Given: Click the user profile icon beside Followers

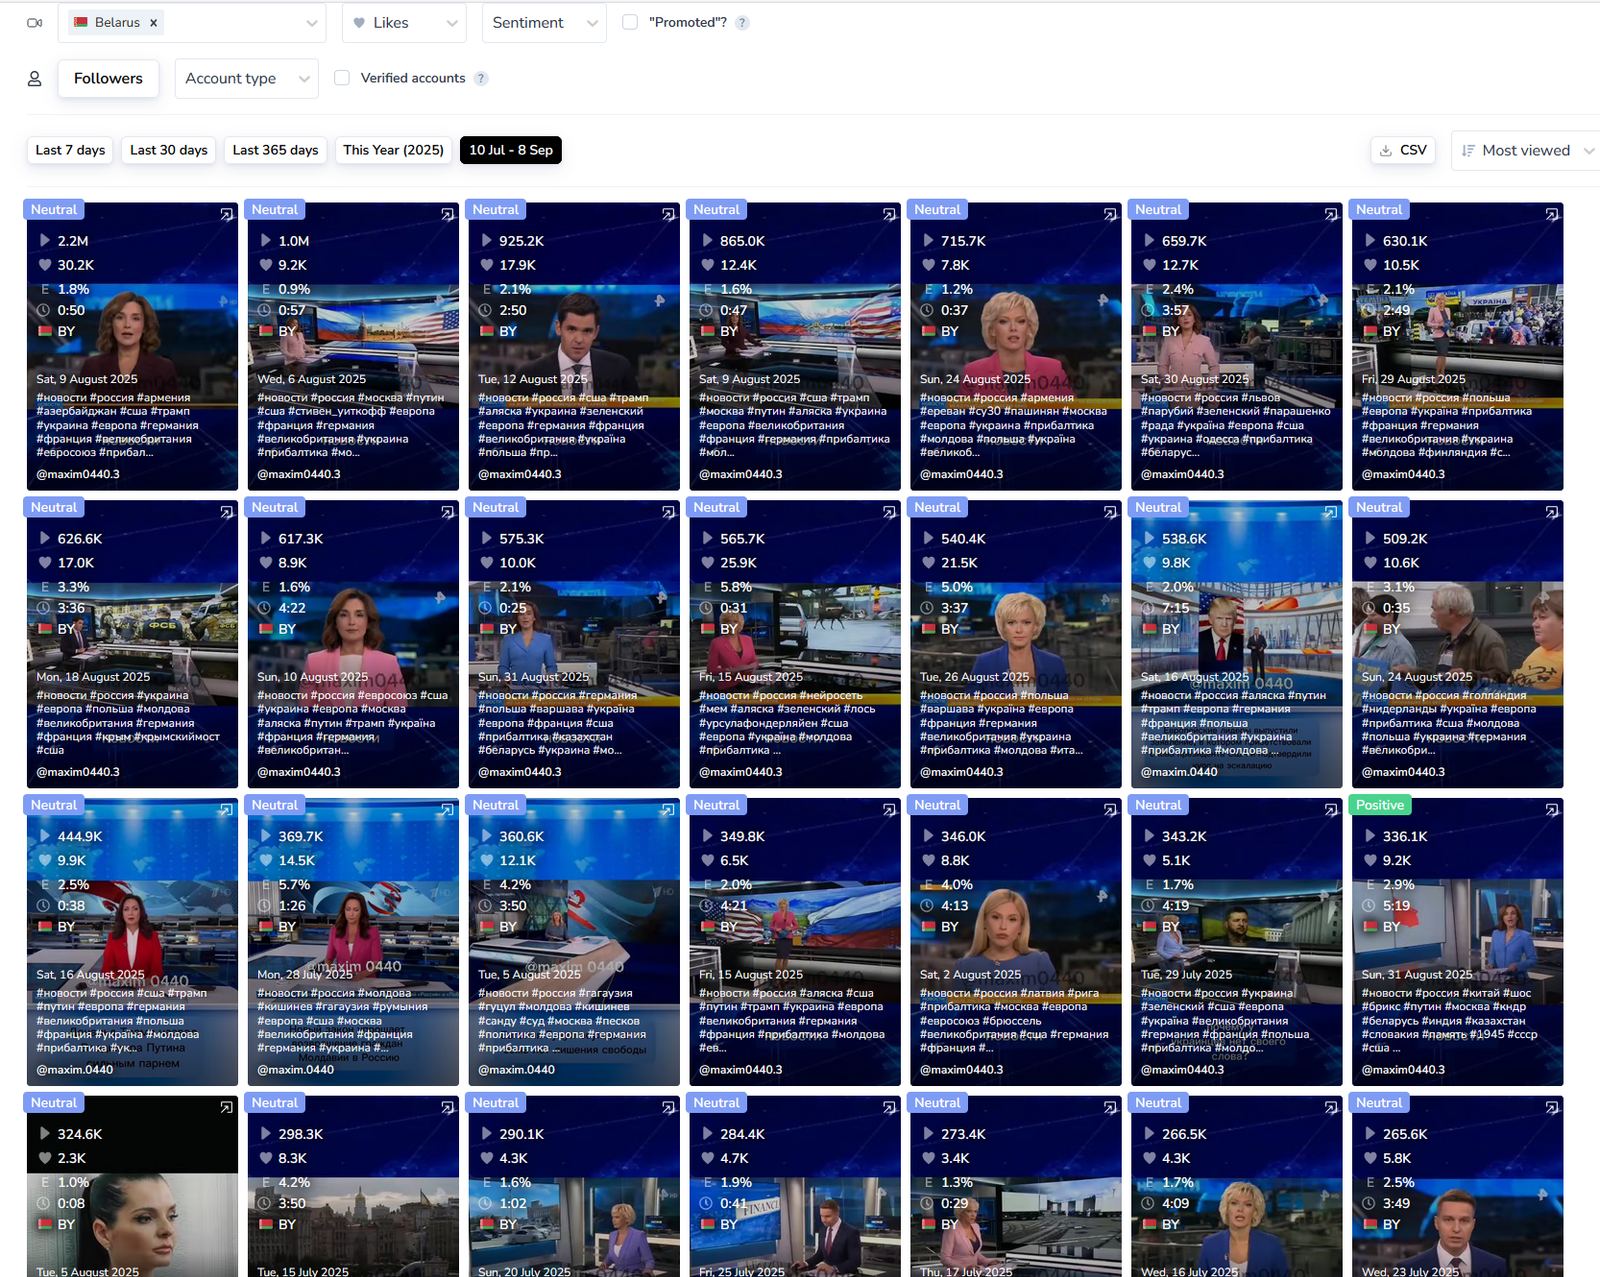Looking at the screenshot, I should tap(35, 79).
